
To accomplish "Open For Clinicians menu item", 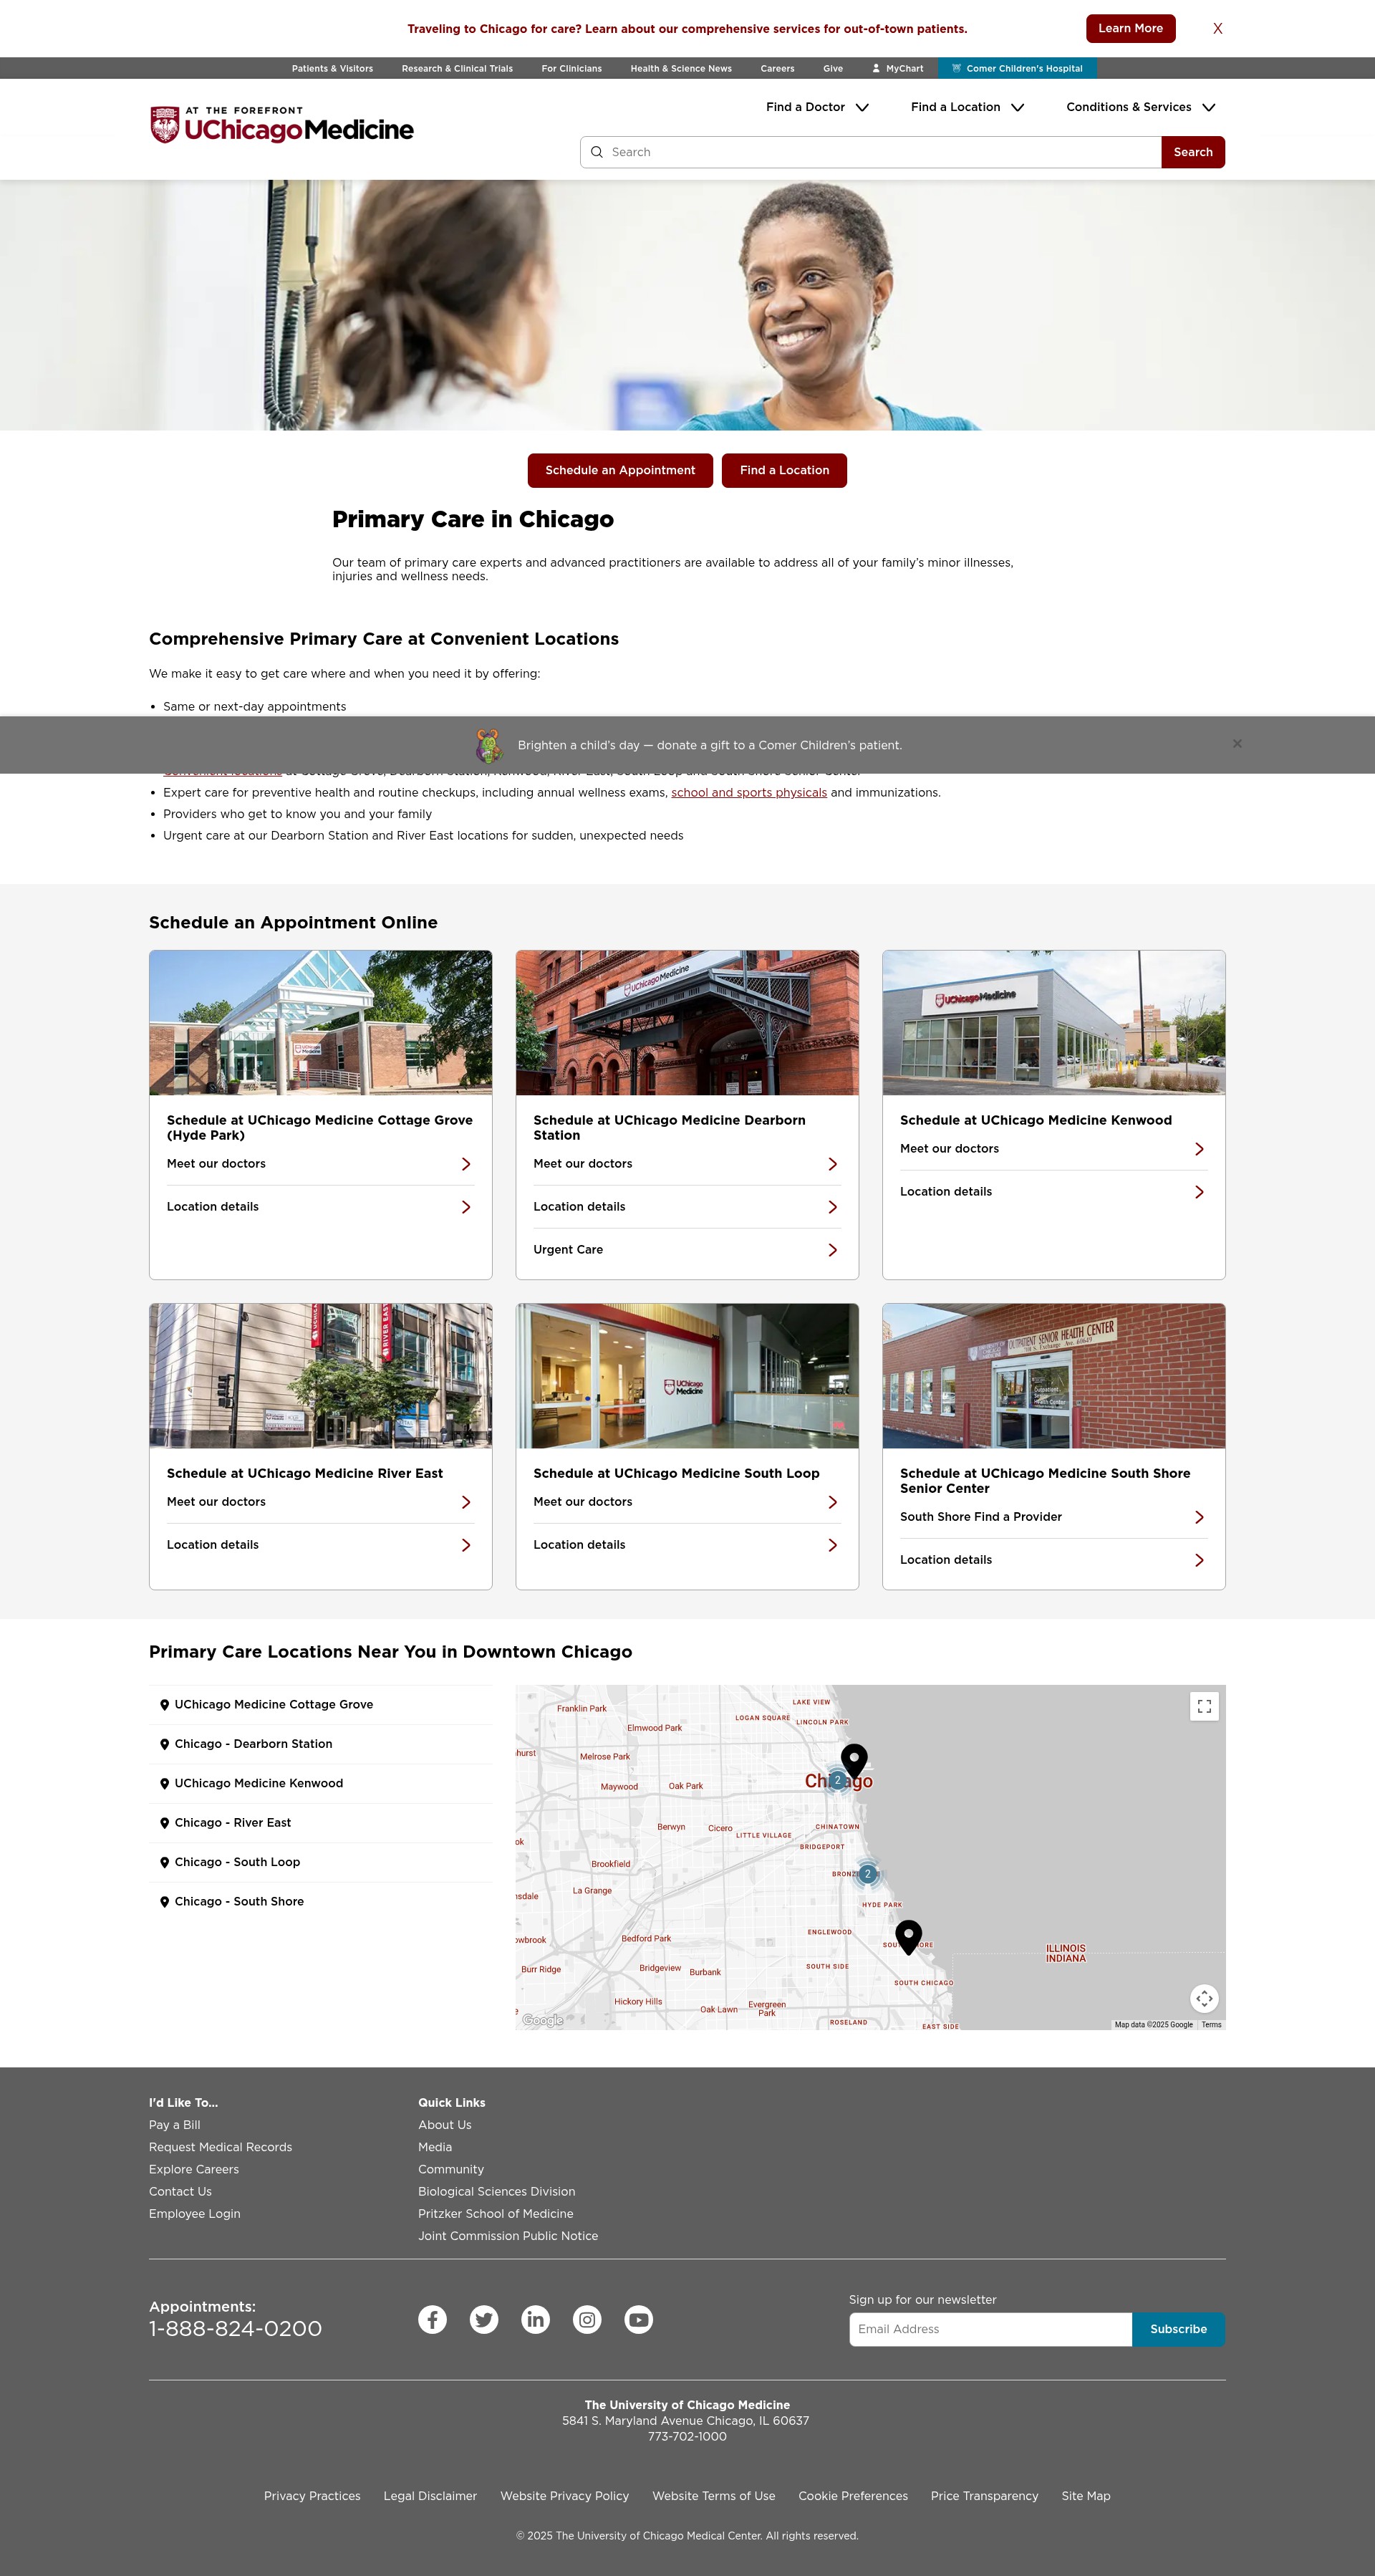I will click(x=571, y=68).
